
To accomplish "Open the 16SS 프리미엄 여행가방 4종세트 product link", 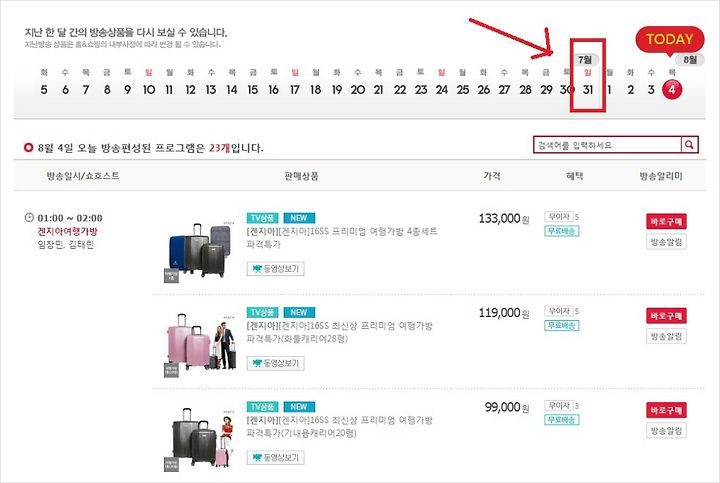I will click(x=342, y=237).
